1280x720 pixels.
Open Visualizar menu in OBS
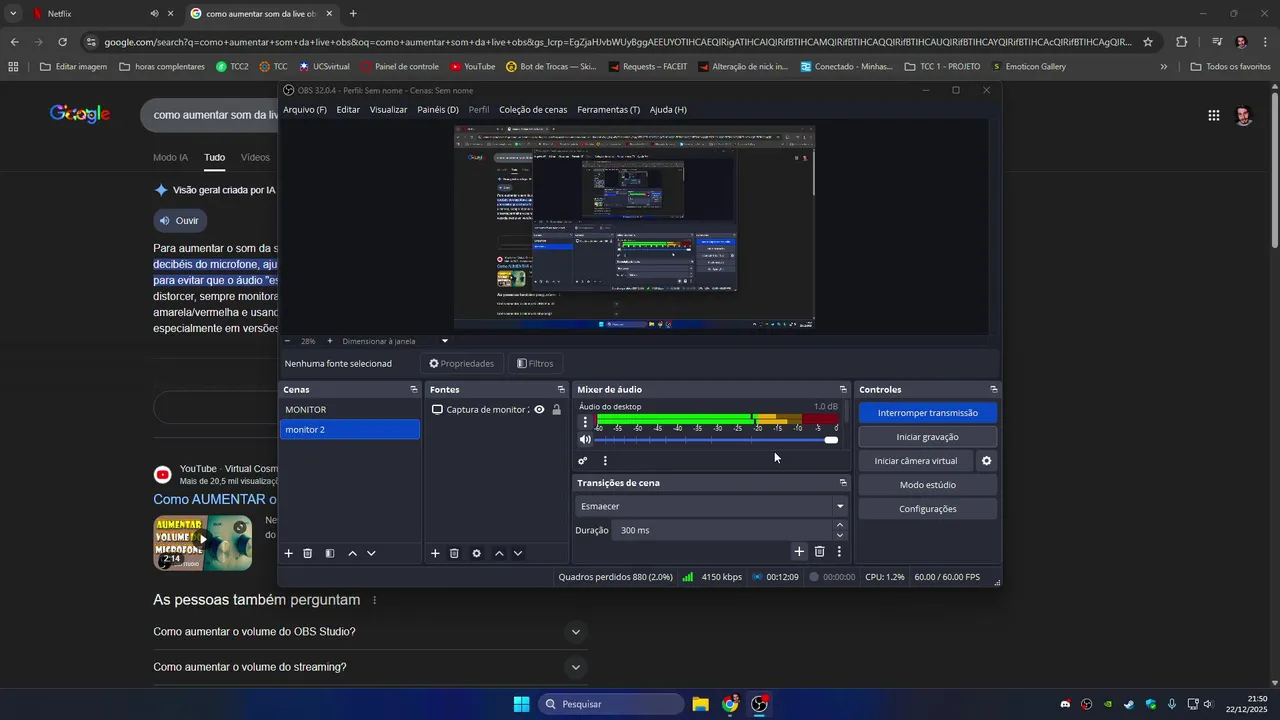click(x=388, y=110)
